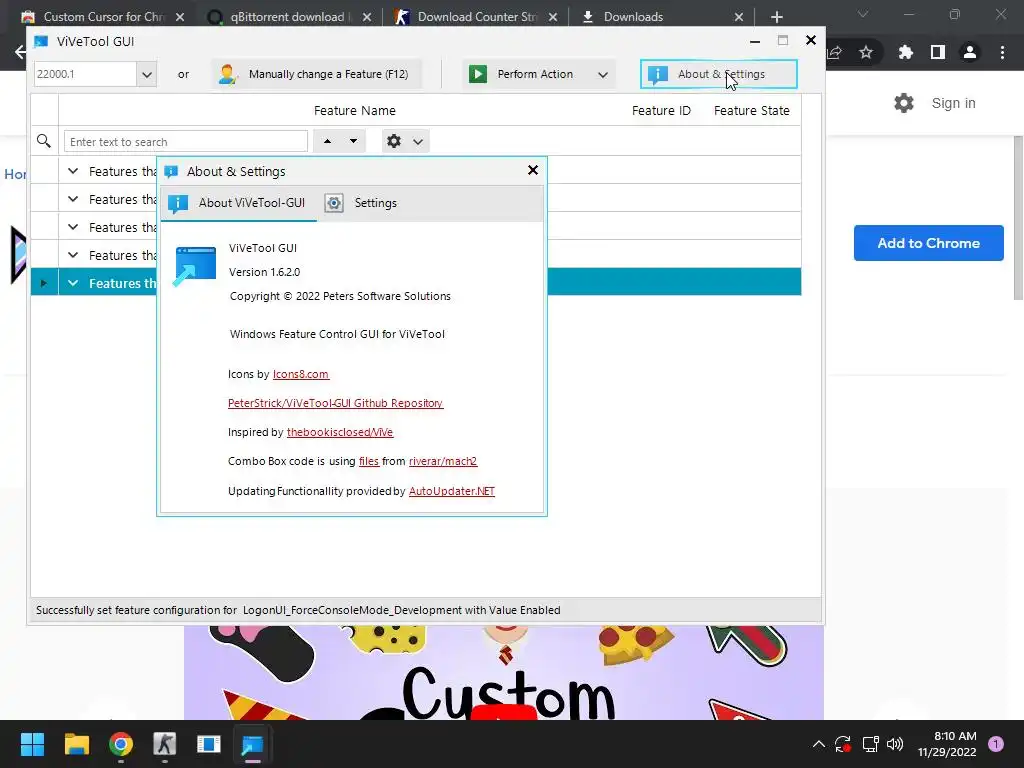Click the green Perform Action play icon
The height and width of the screenshot is (768, 1024).
(x=478, y=74)
